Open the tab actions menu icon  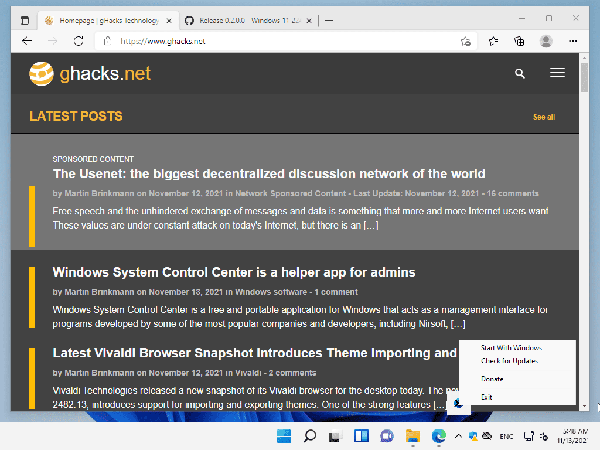(25, 20)
